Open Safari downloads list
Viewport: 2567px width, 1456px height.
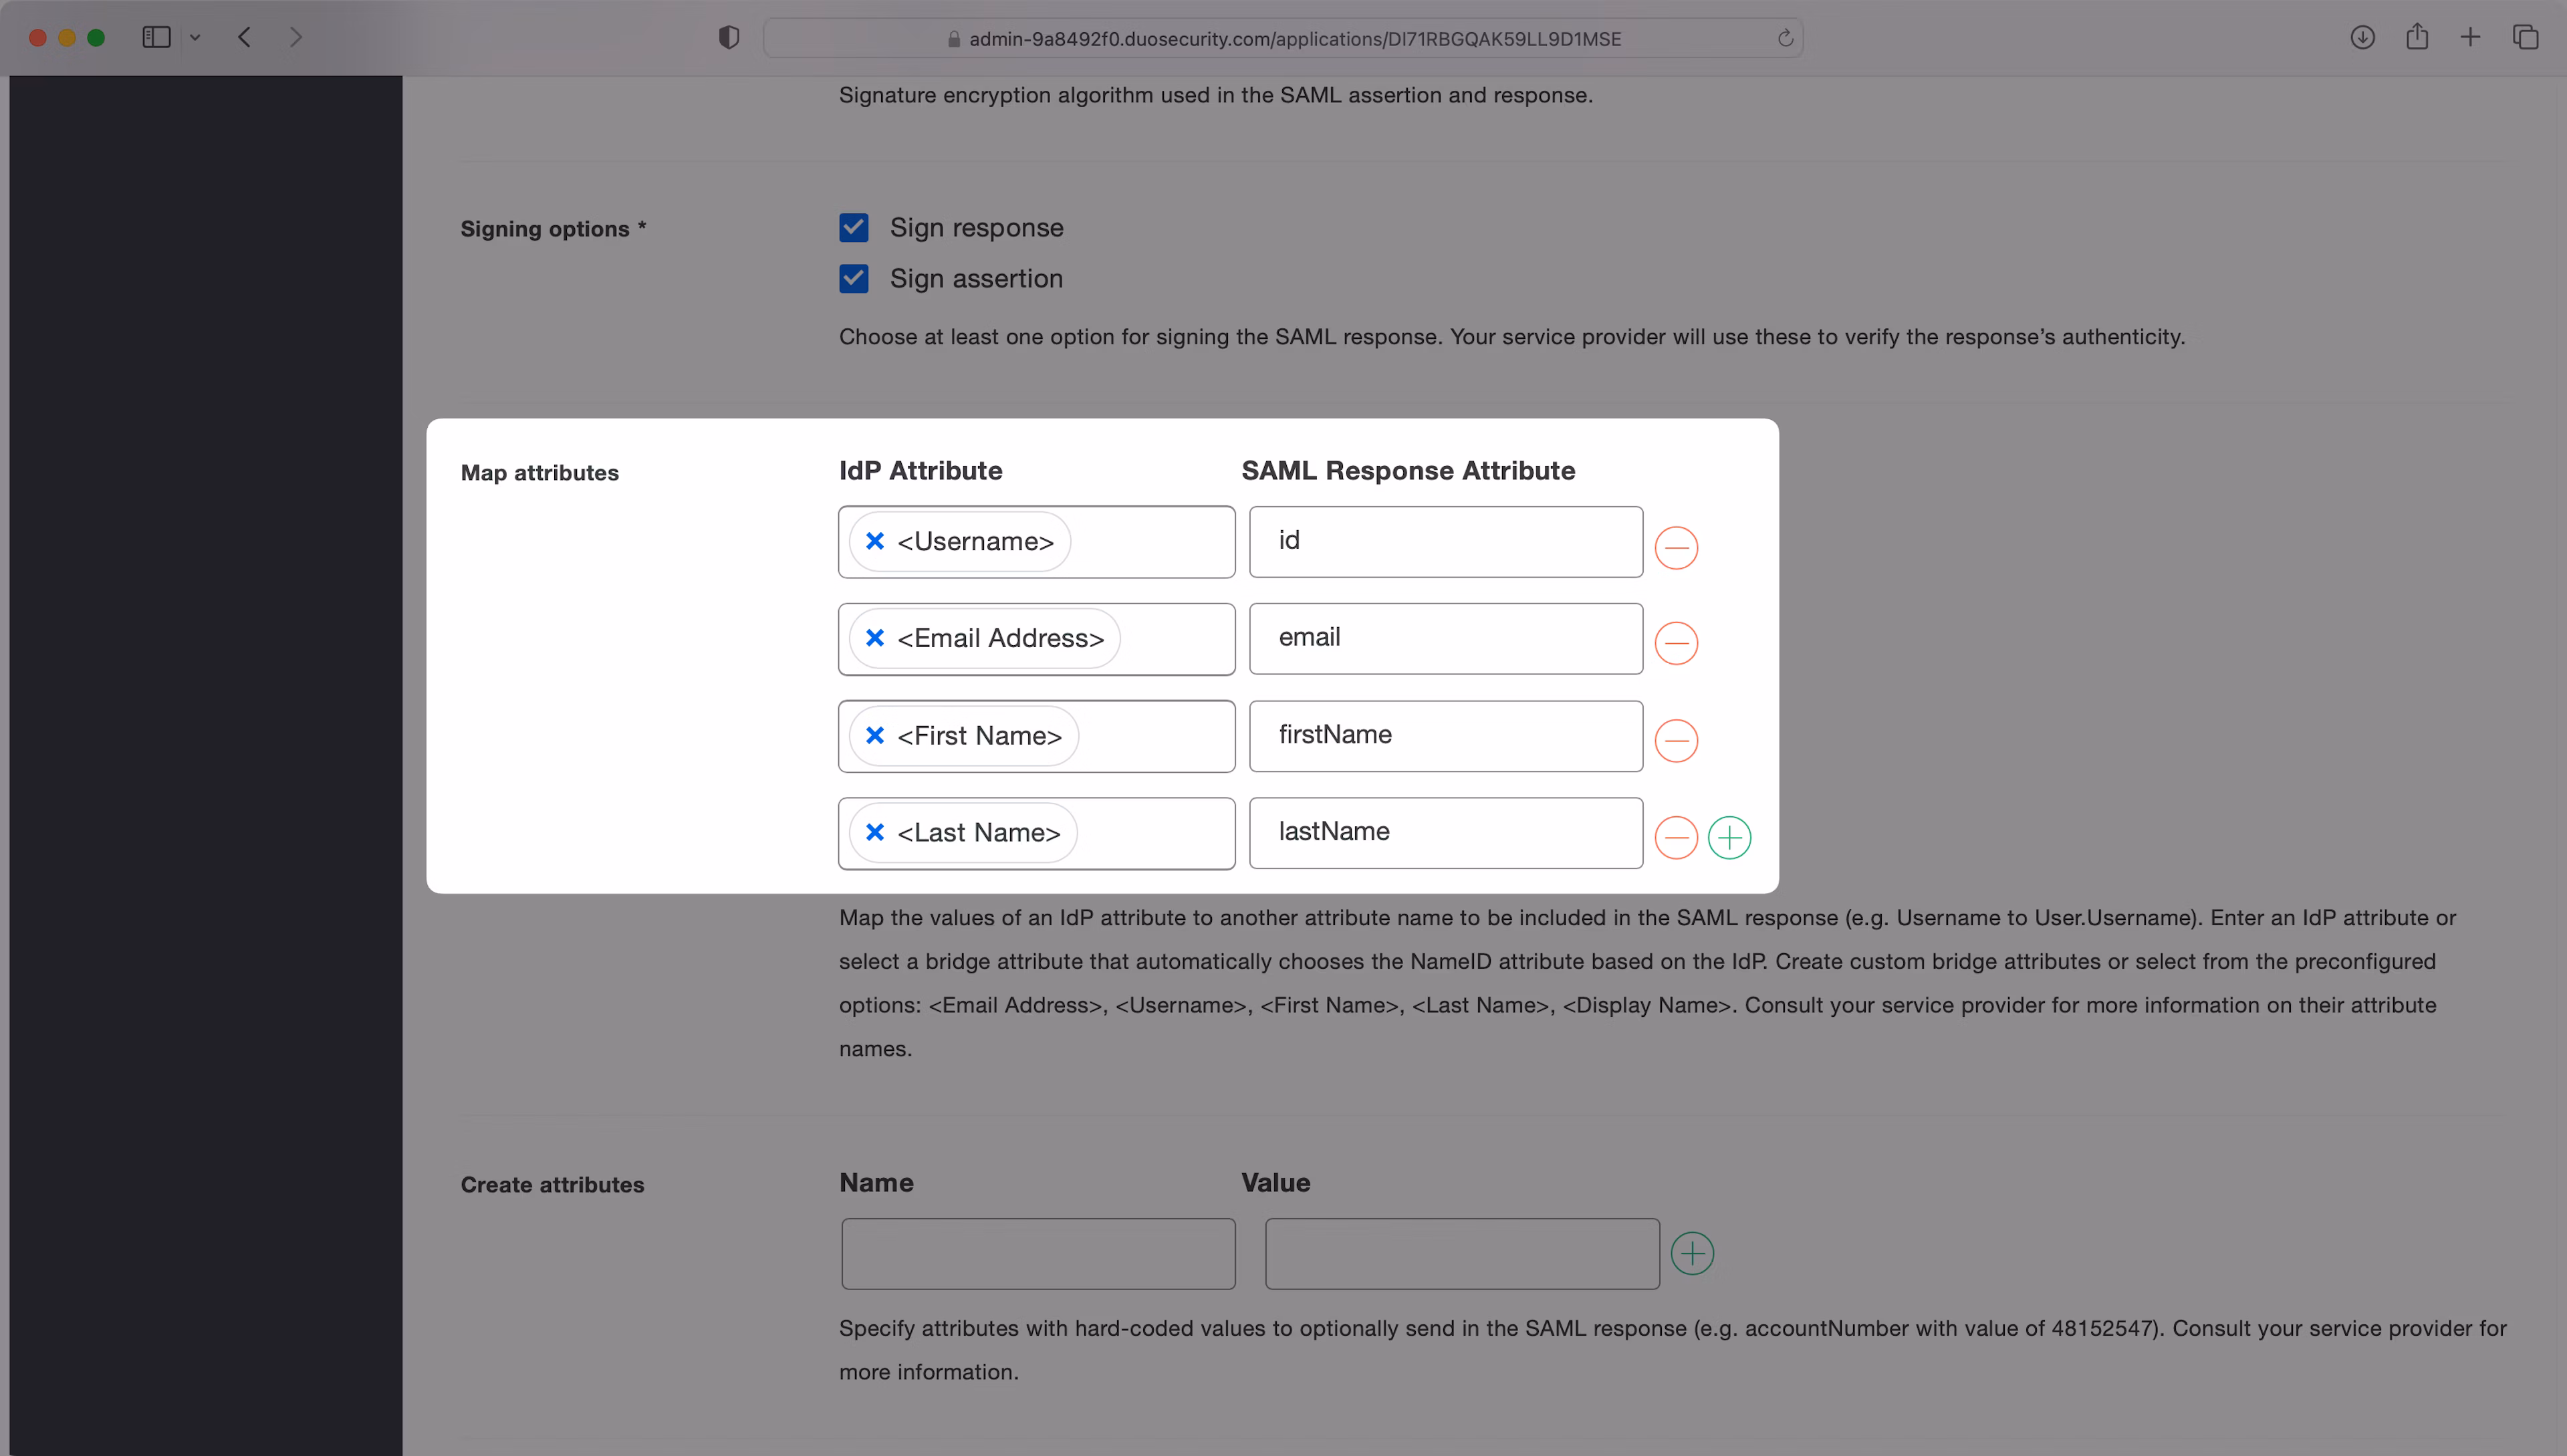2362,38
